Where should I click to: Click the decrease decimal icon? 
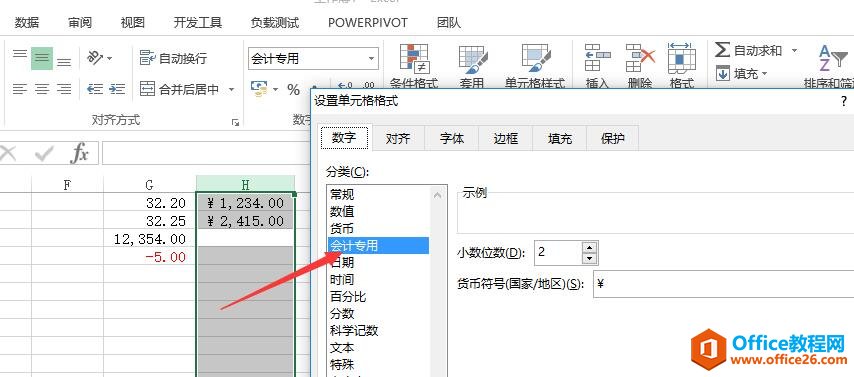369,86
